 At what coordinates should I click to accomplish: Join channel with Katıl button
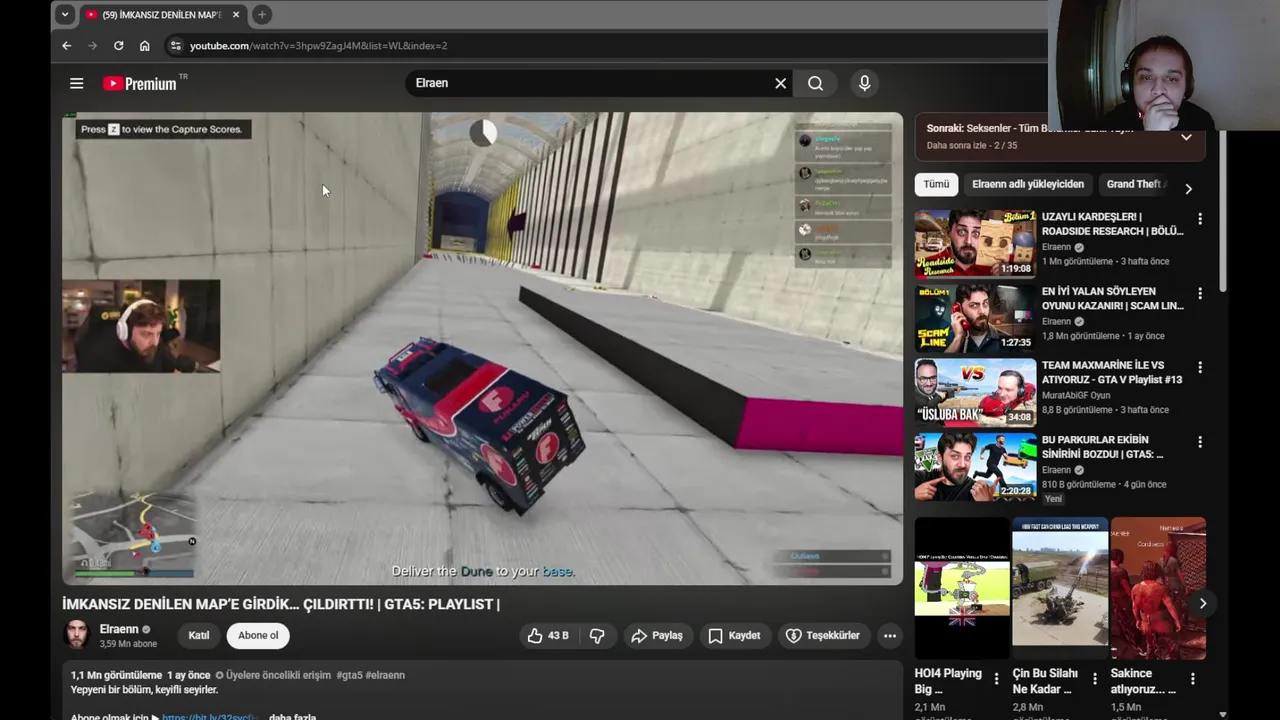click(199, 636)
